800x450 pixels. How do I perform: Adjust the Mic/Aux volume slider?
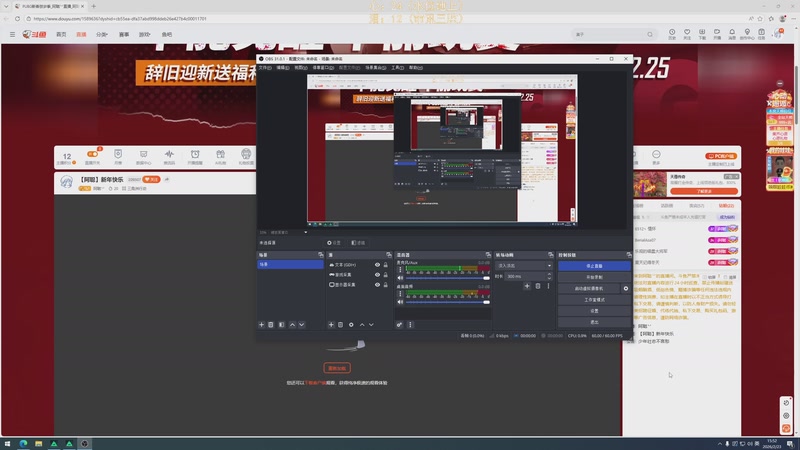pos(448,278)
